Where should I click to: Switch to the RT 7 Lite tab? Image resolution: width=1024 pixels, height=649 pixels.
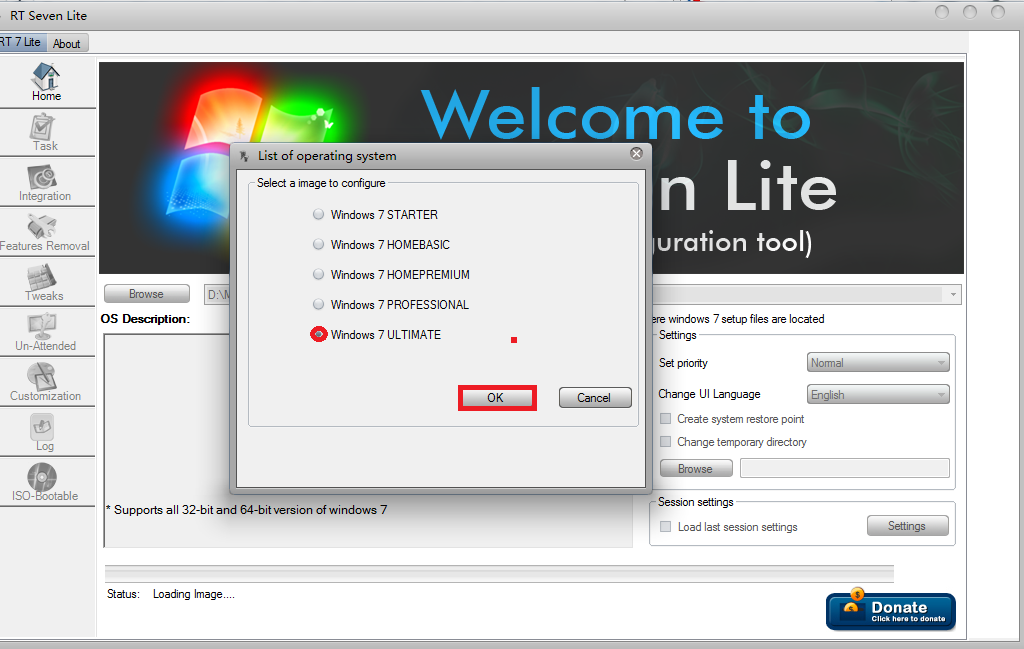[21, 42]
